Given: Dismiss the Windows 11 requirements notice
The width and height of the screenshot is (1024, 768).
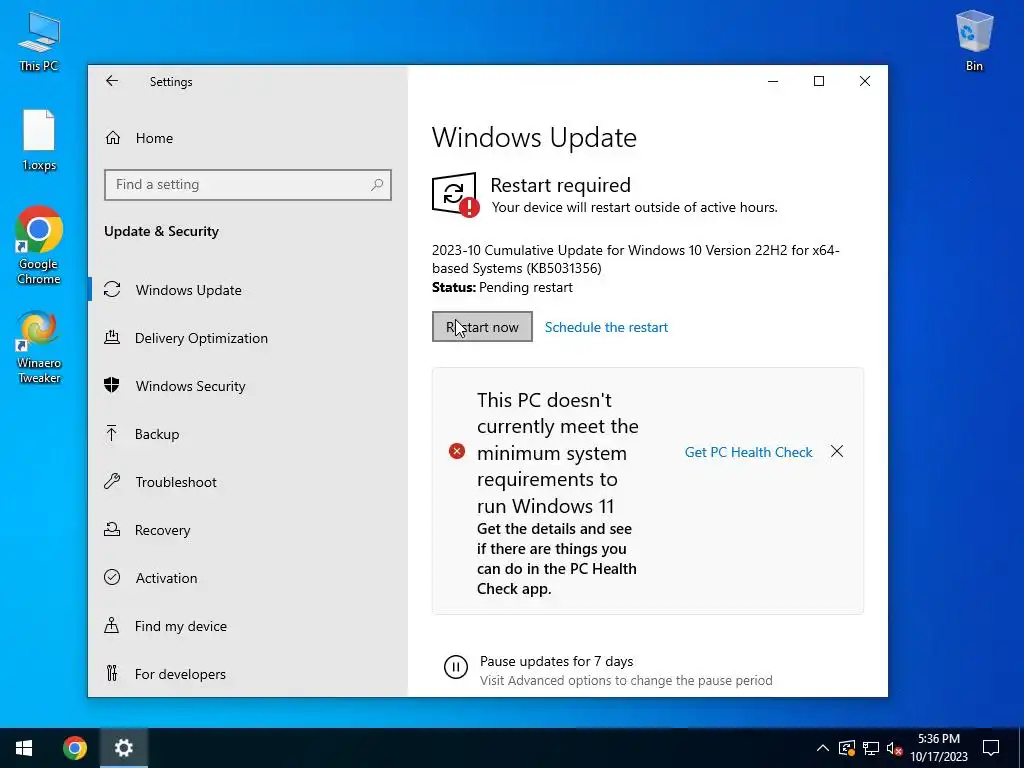Looking at the screenshot, I should (837, 451).
